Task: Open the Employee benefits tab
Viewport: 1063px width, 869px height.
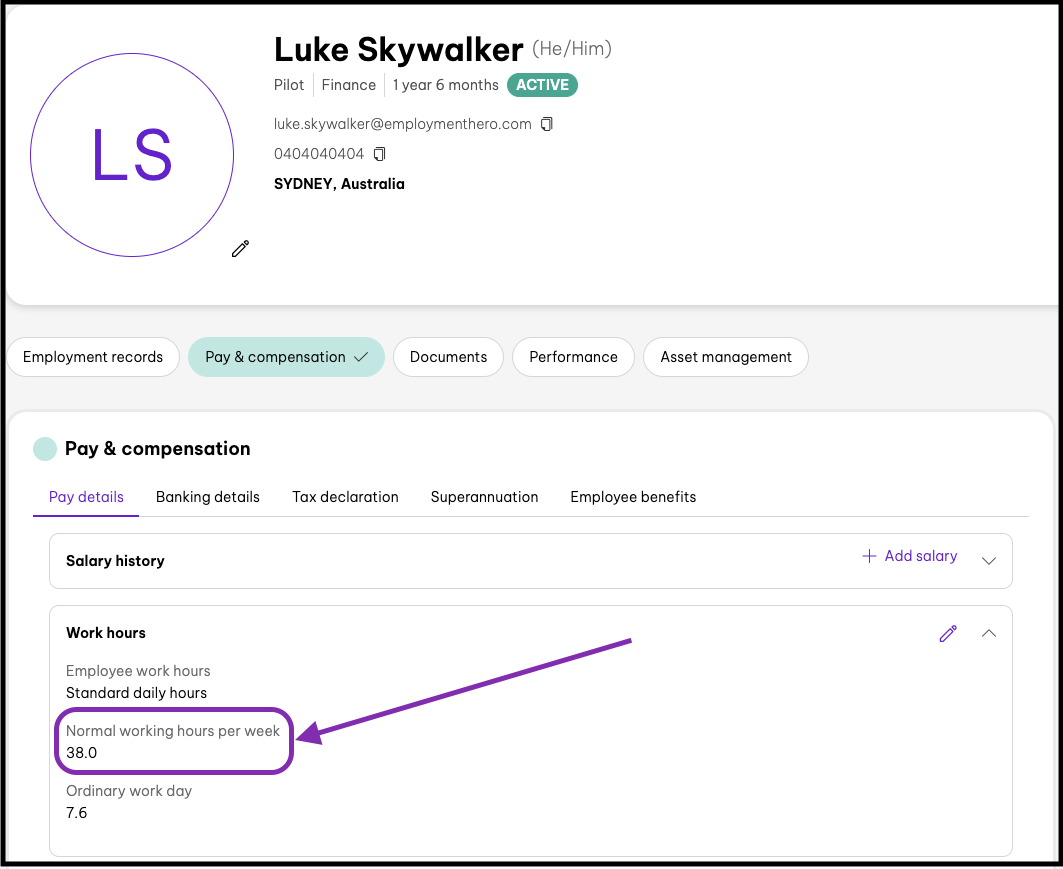Action: tap(633, 497)
